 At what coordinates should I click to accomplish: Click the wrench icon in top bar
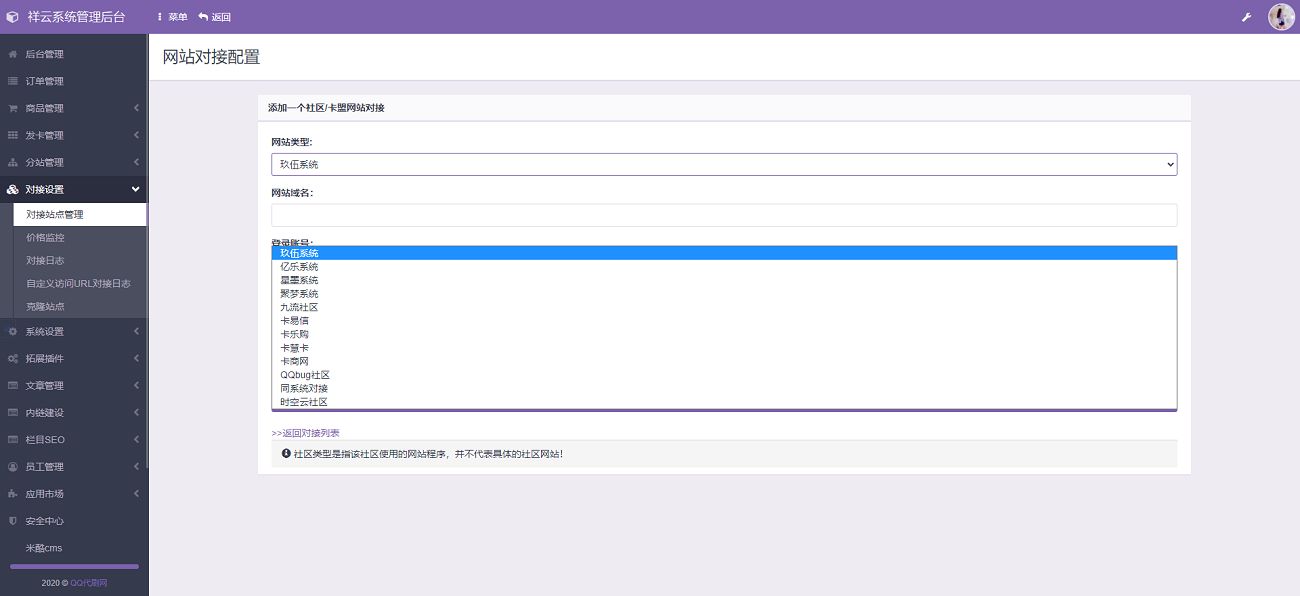(1246, 17)
